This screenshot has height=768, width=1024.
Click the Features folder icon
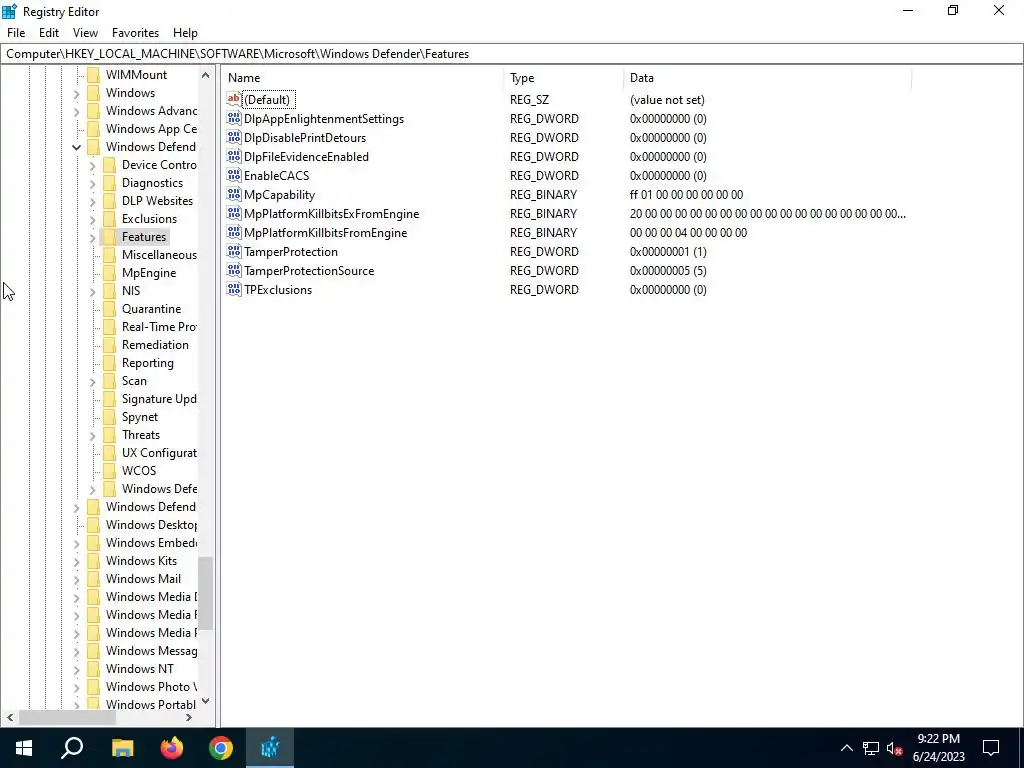coord(109,236)
